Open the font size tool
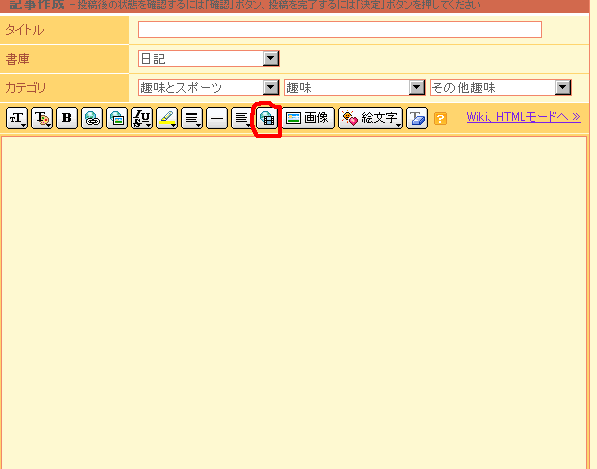This screenshot has height=469, width=597. [x=17, y=118]
